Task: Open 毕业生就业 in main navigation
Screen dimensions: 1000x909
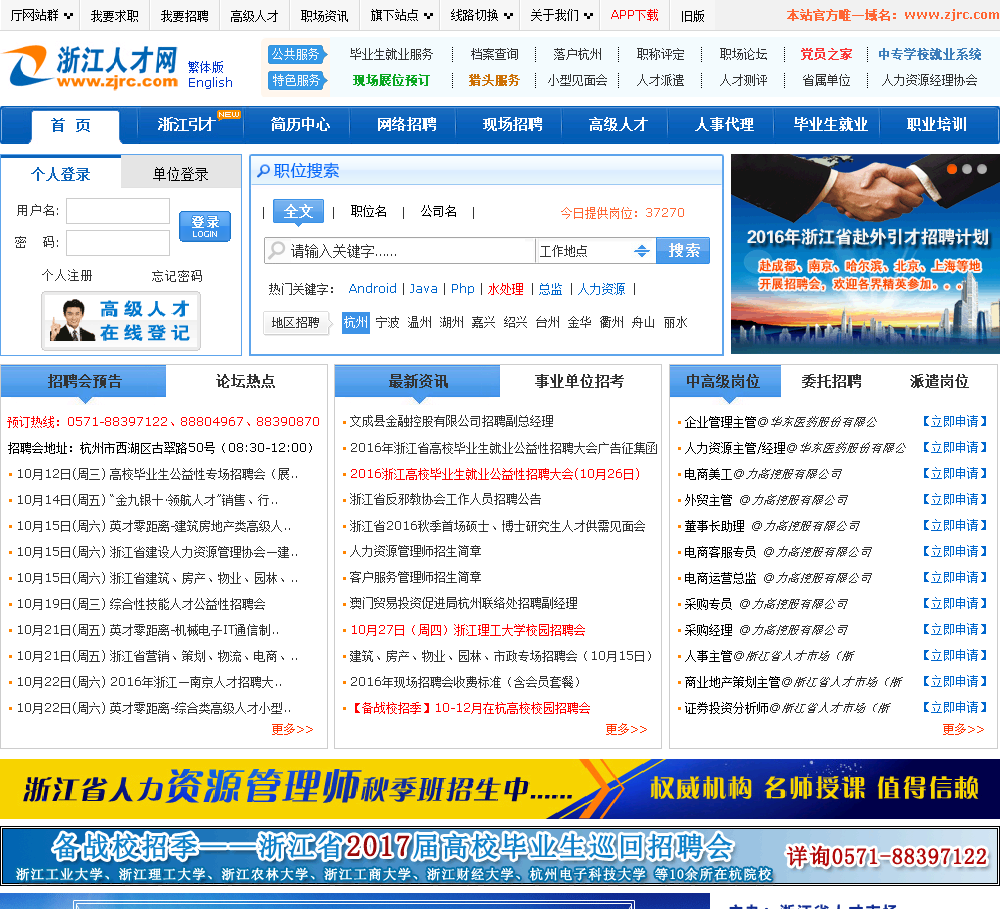Action: tap(830, 124)
